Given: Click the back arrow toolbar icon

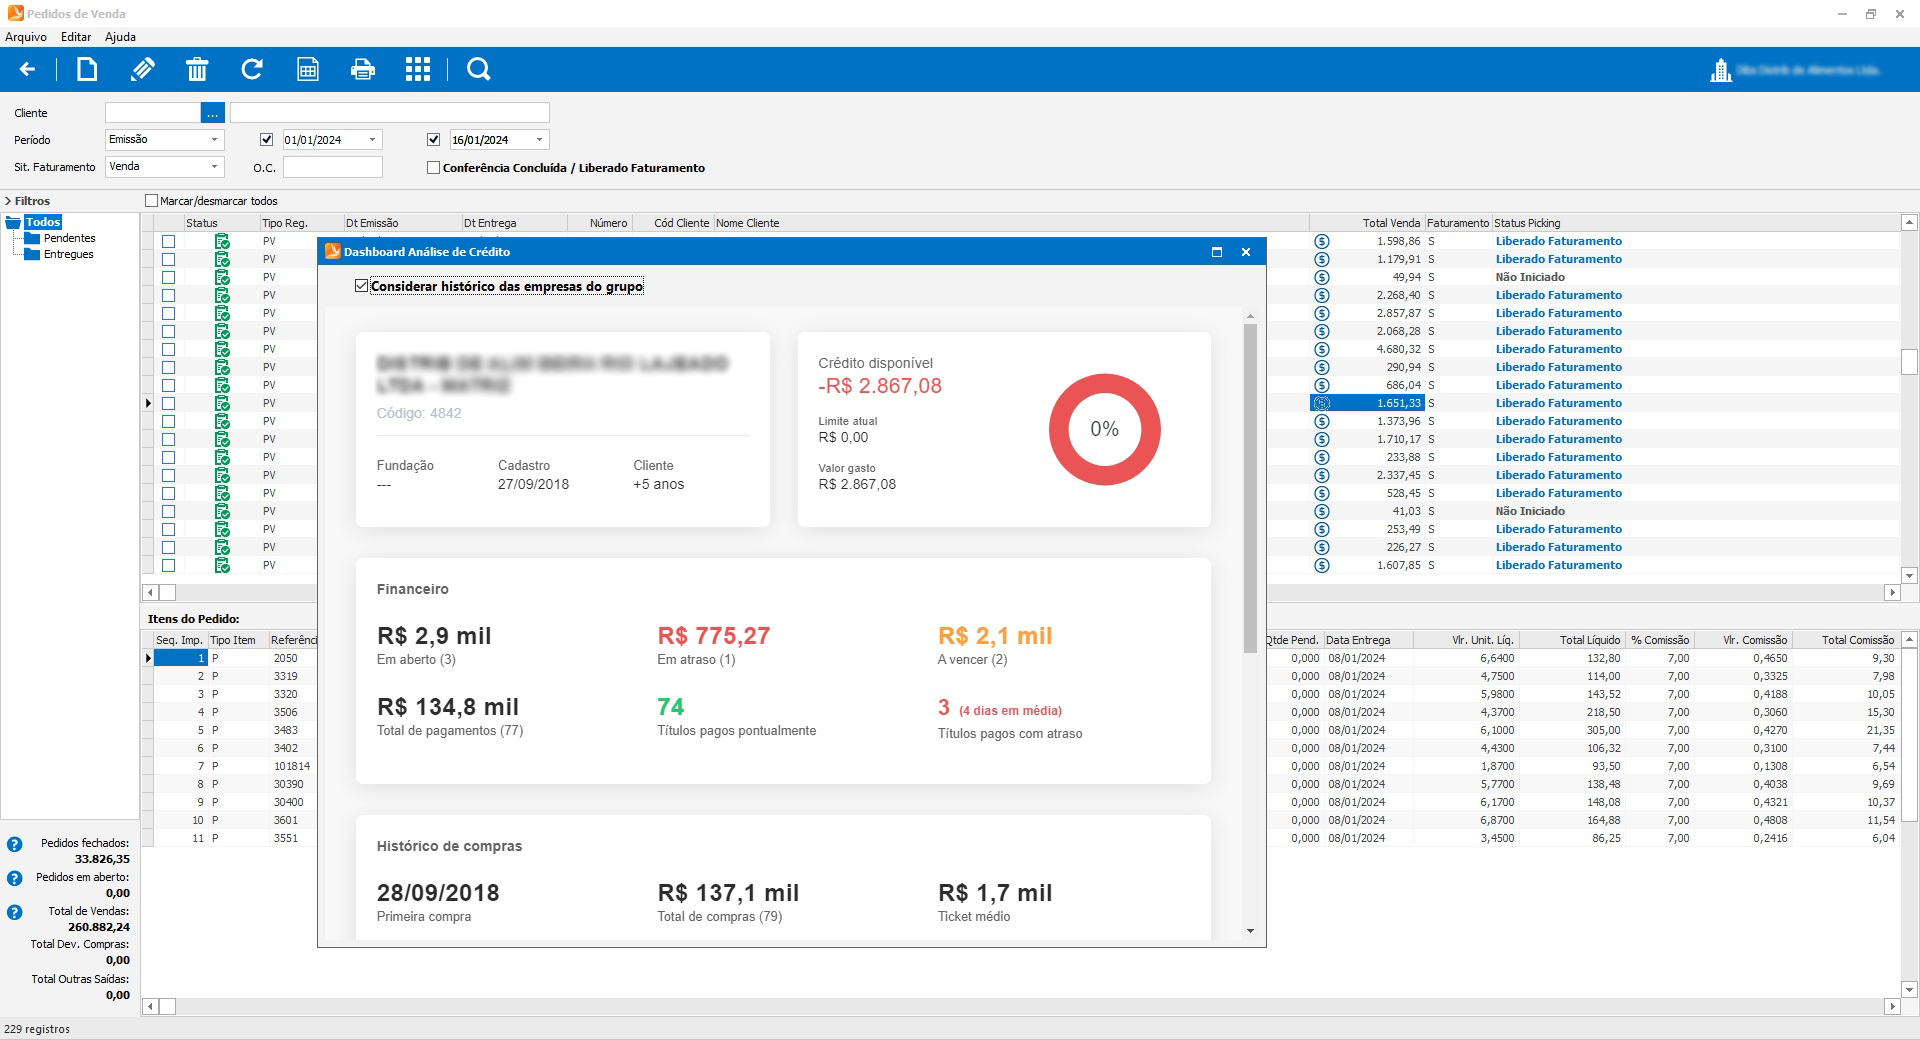Looking at the screenshot, I should (x=28, y=69).
